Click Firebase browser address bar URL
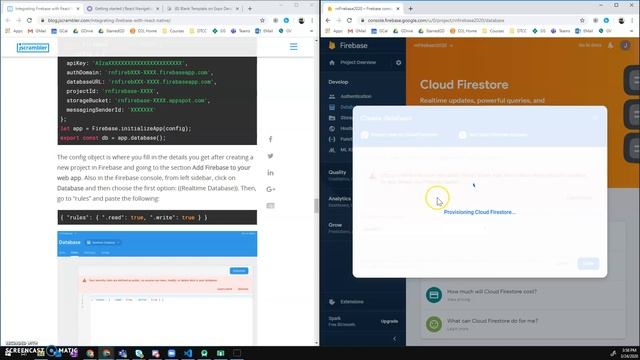The width and height of the screenshot is (640, 360). pyautogui.click(x=436, y=20)
